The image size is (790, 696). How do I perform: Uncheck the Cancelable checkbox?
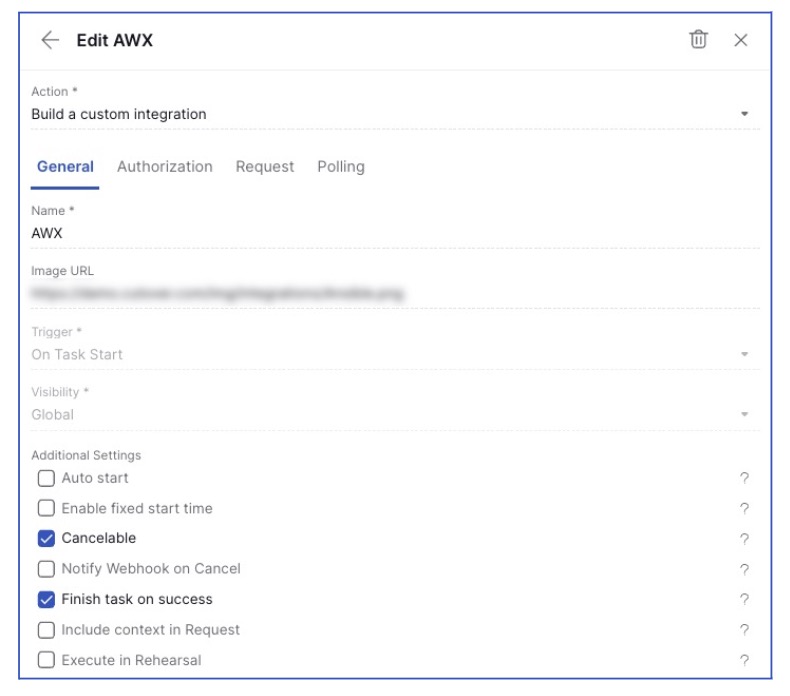pyautogui.click(x=46, y=538)
